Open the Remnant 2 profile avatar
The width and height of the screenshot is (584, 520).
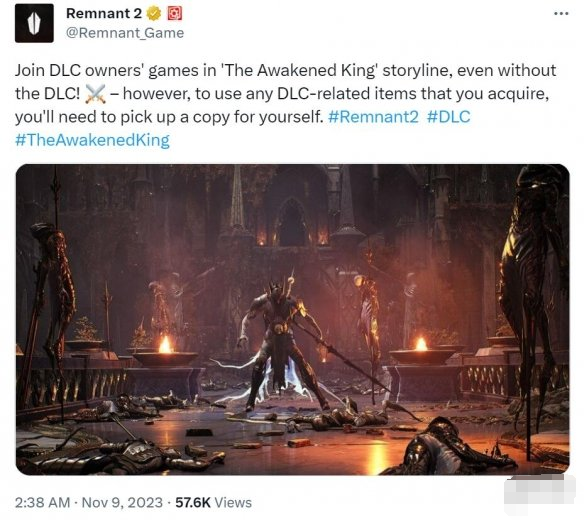tap(34, 23)
